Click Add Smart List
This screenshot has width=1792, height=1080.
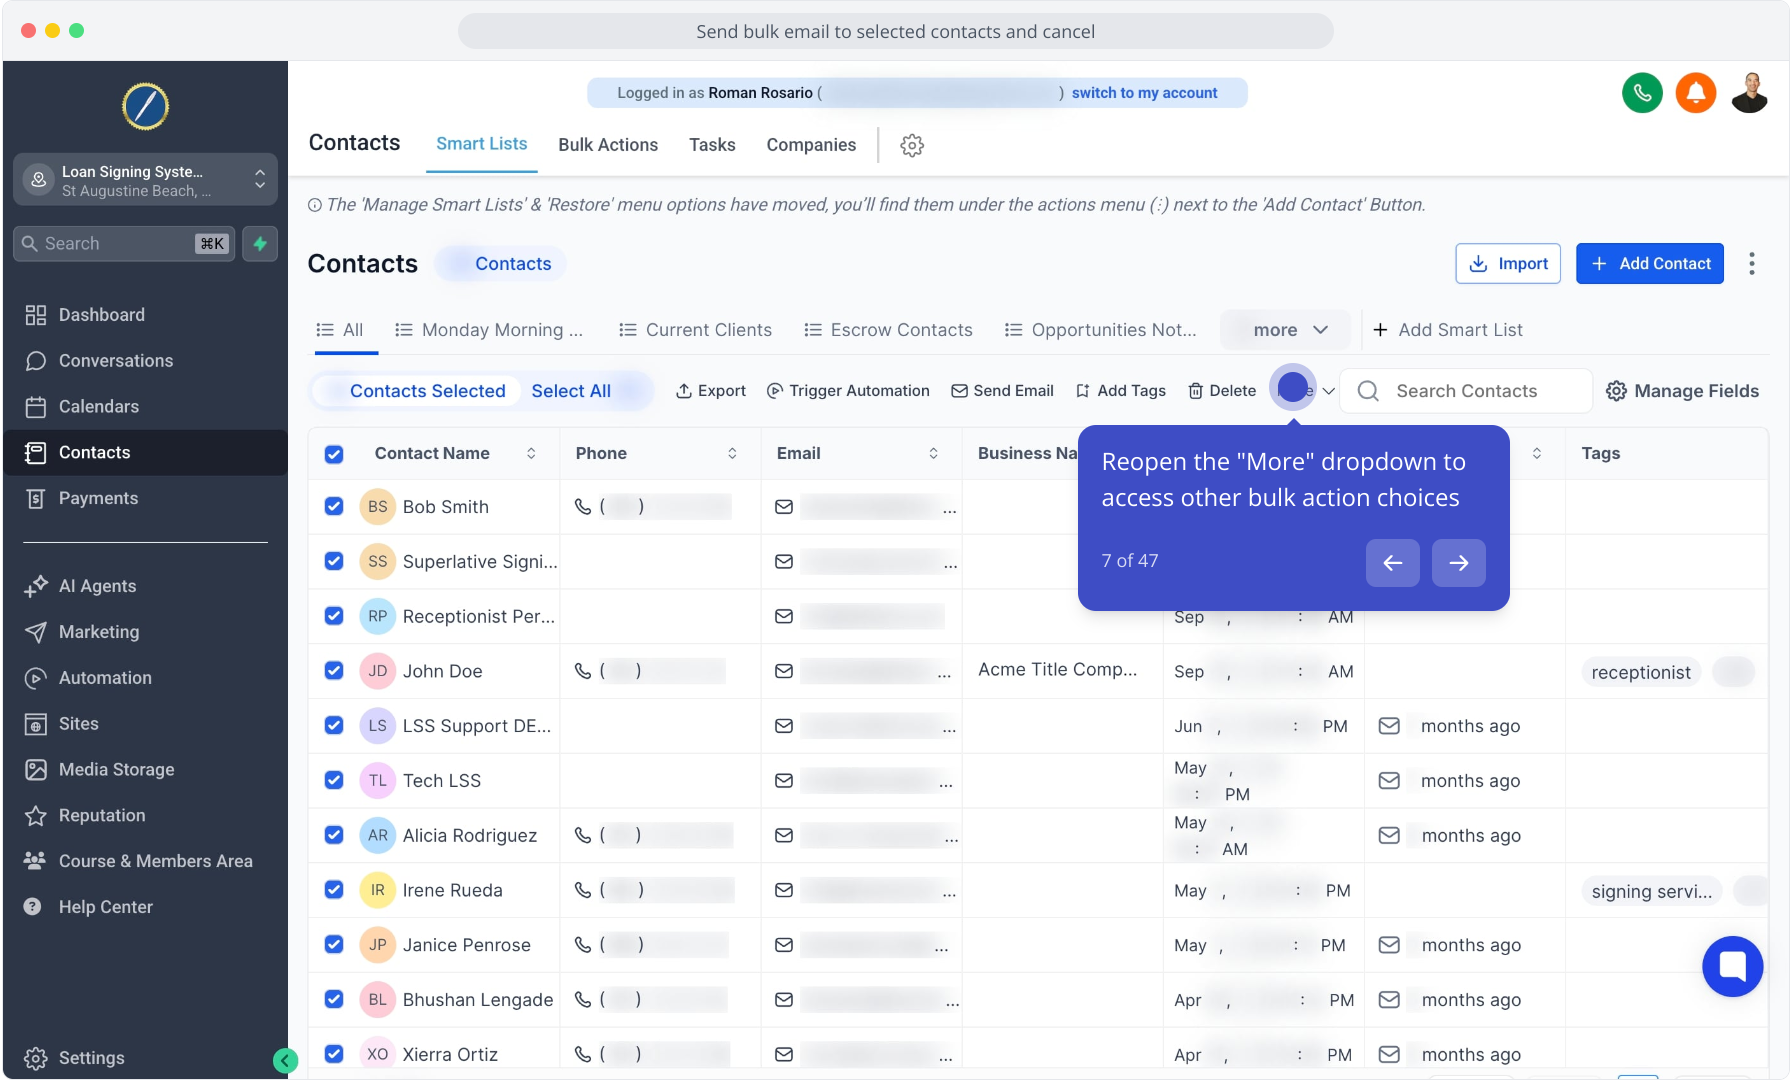(1448, 330)
